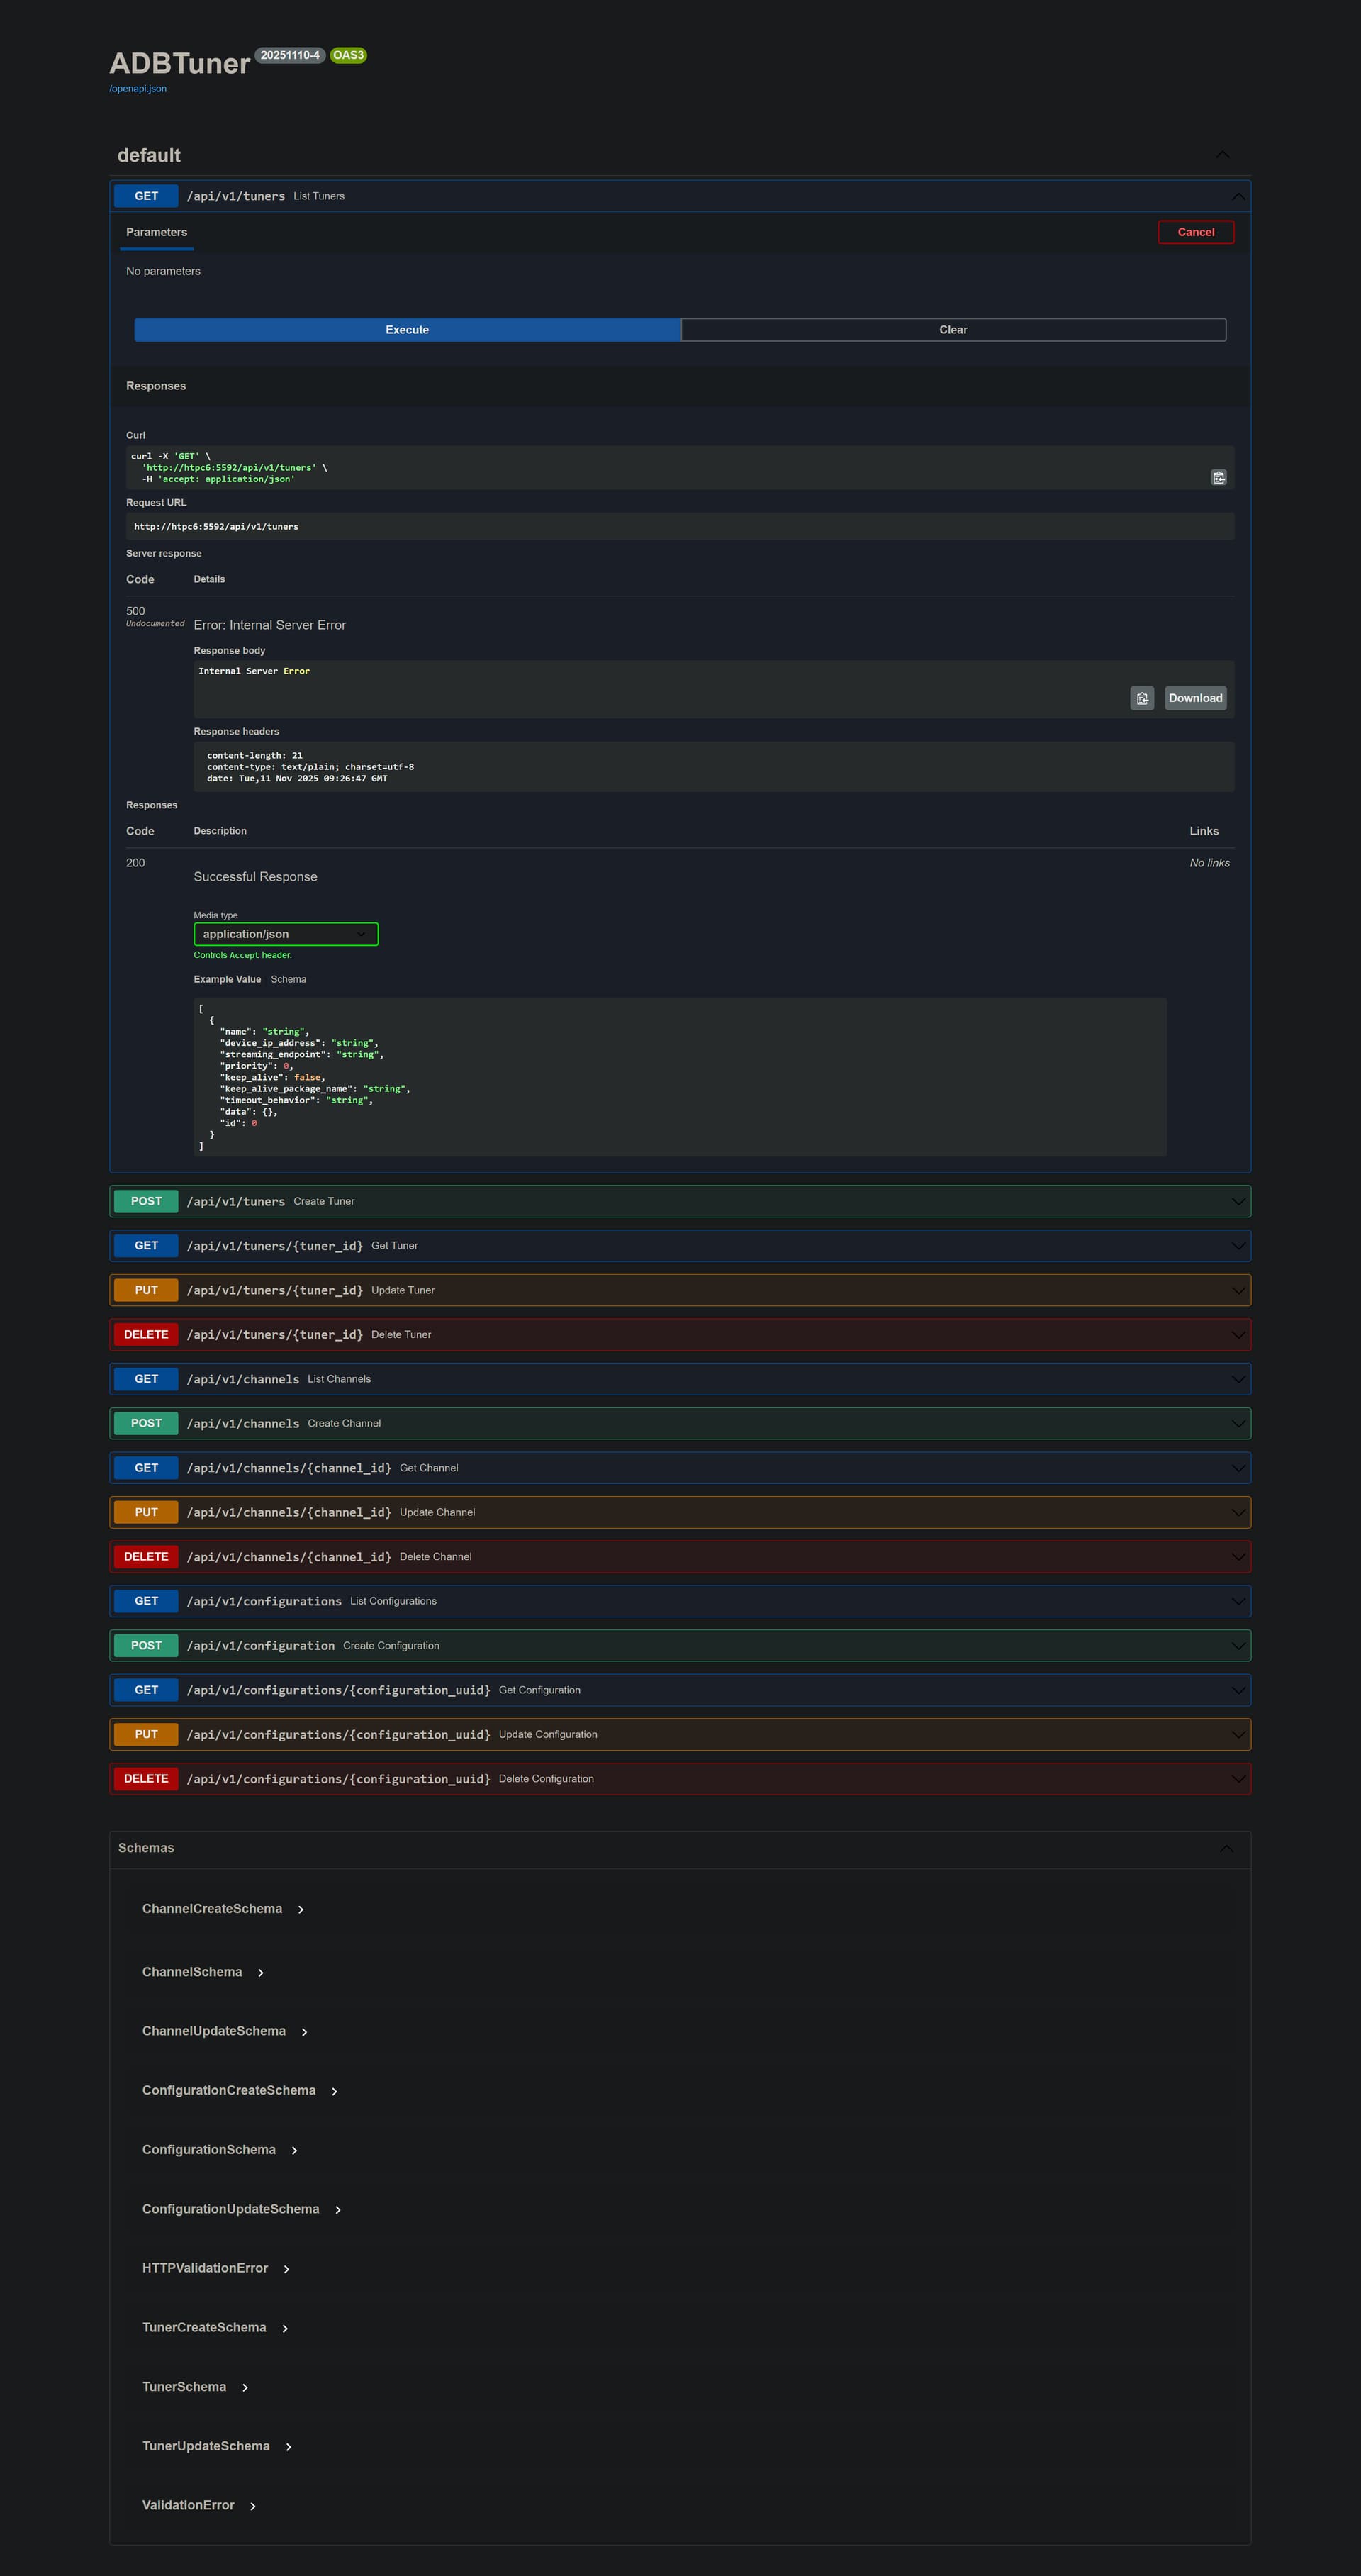Collapse the default section chevron
Viewport: 1361px width, 2576px height.
tap(1222, 155)
